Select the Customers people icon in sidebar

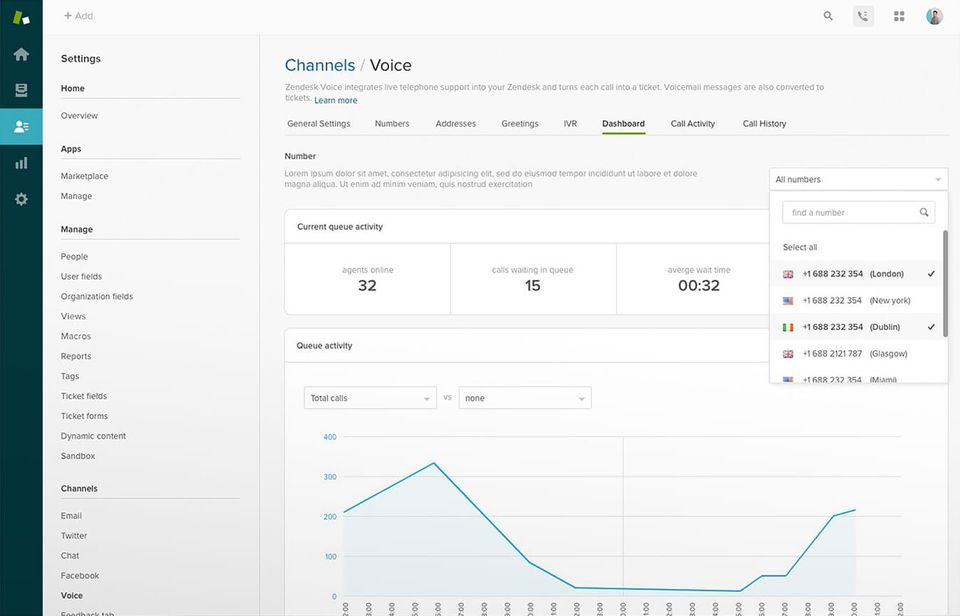(x=21, y=127)
